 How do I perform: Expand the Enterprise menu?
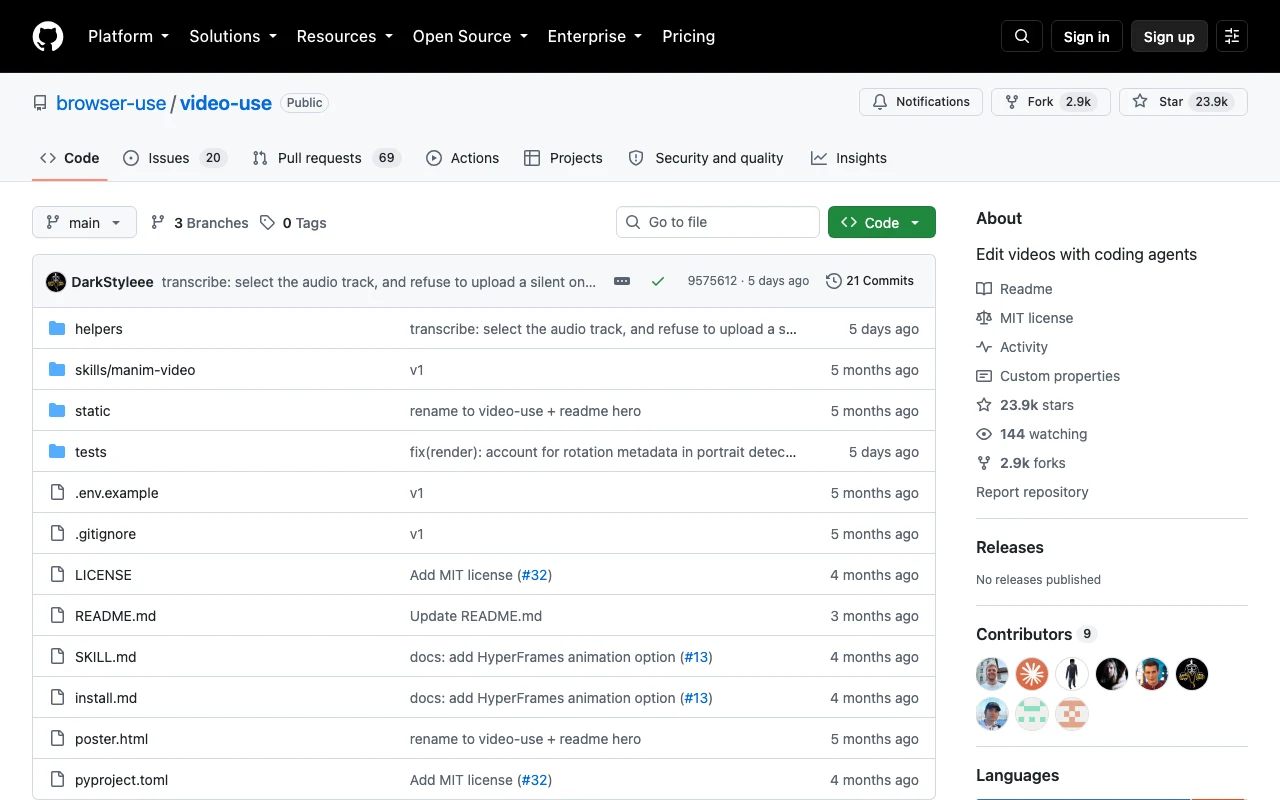click(595, 36)
